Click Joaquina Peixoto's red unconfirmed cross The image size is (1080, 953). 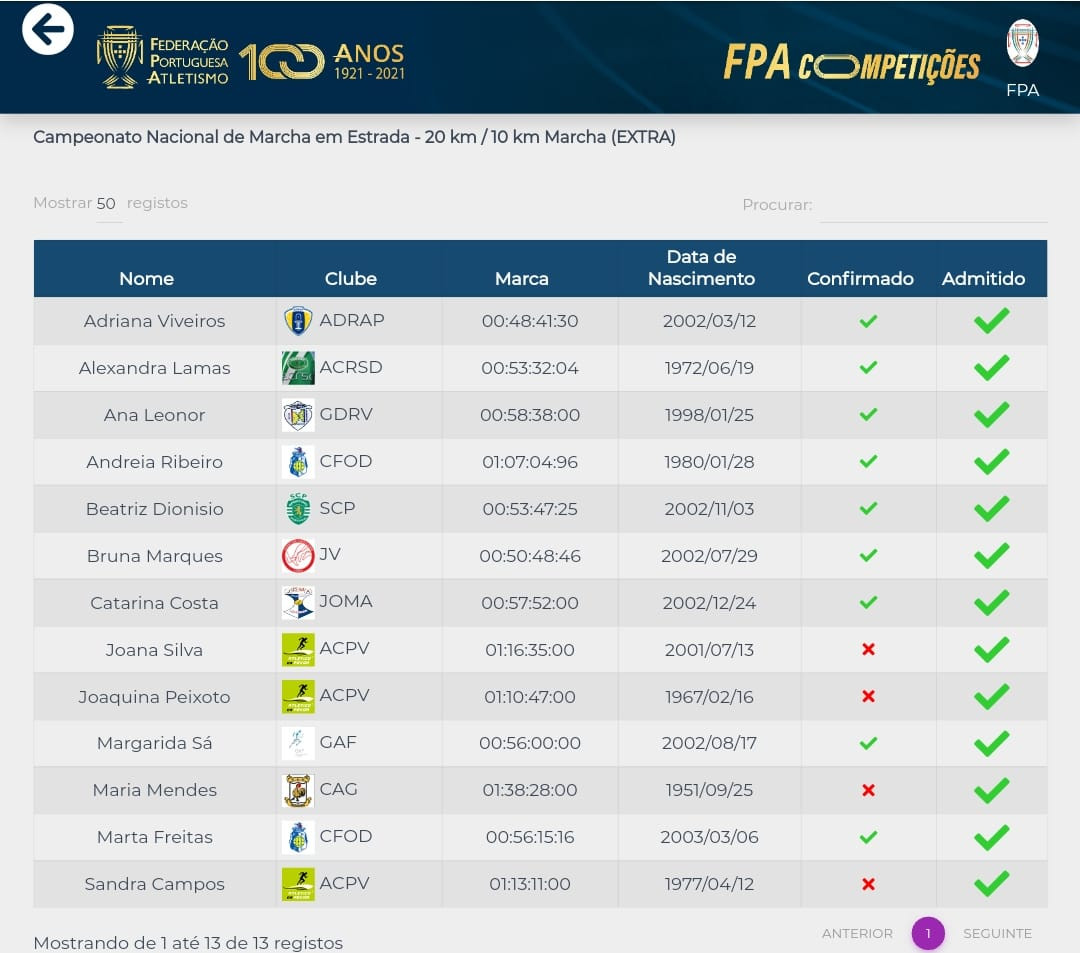[x=868, y=696]
